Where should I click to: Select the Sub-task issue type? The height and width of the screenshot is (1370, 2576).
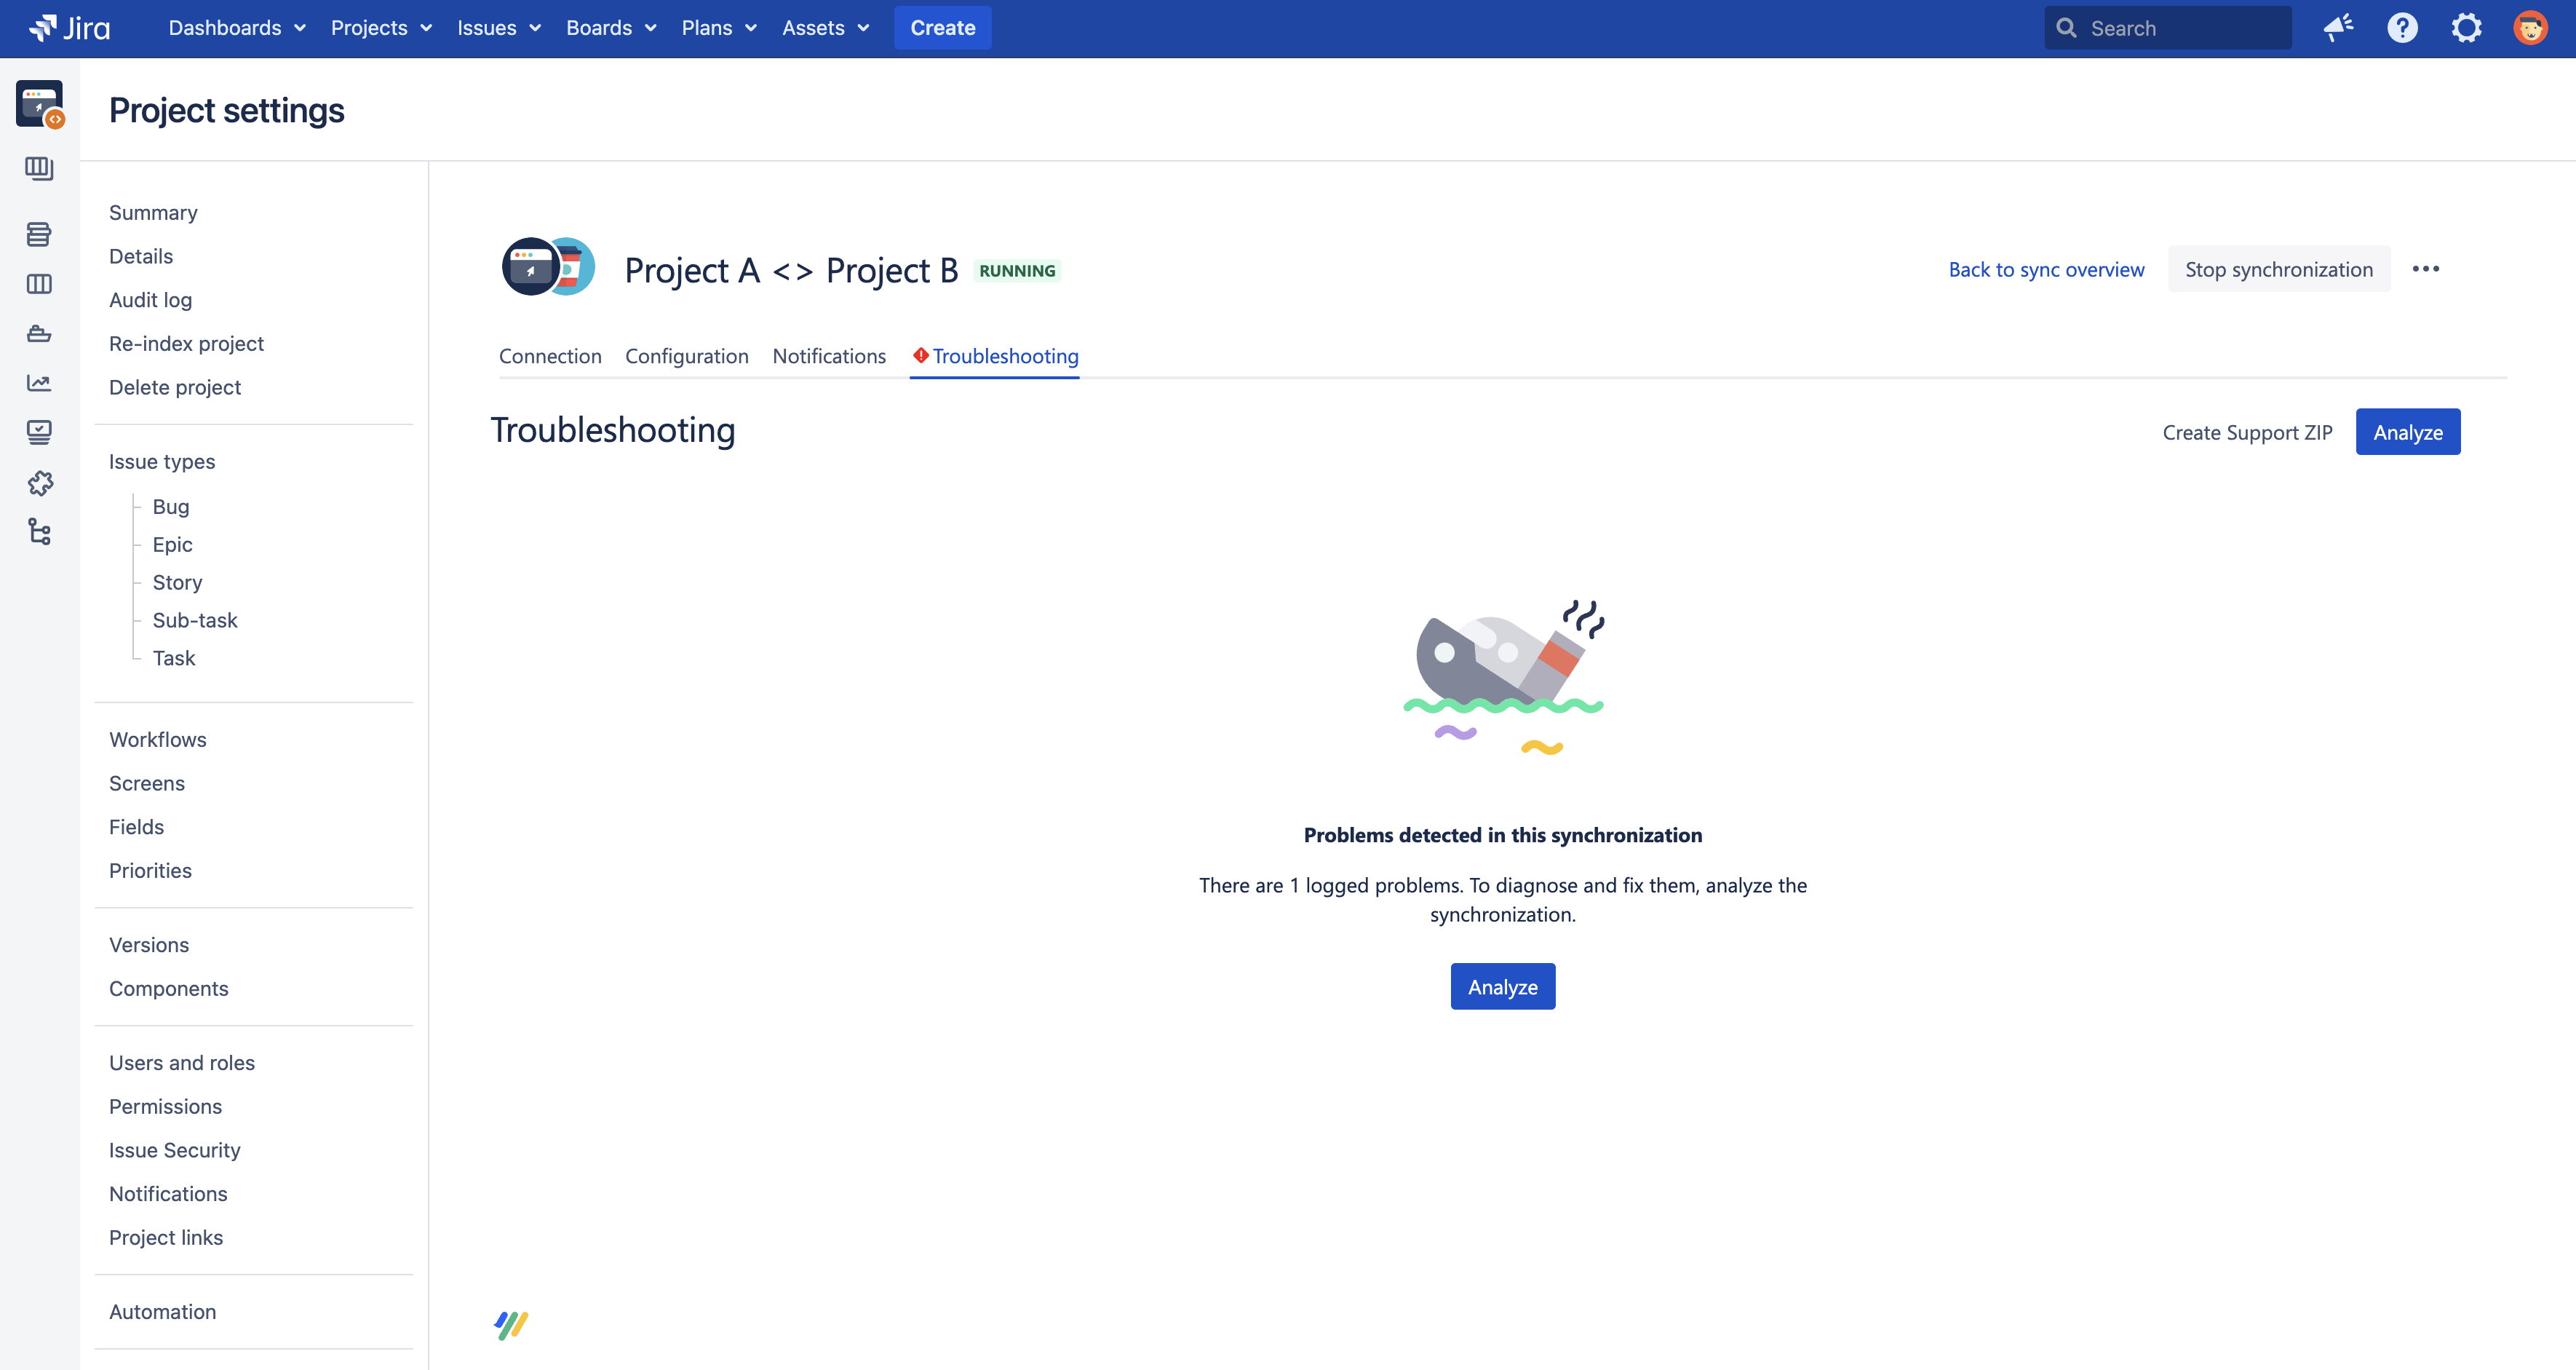click(195, 620)
